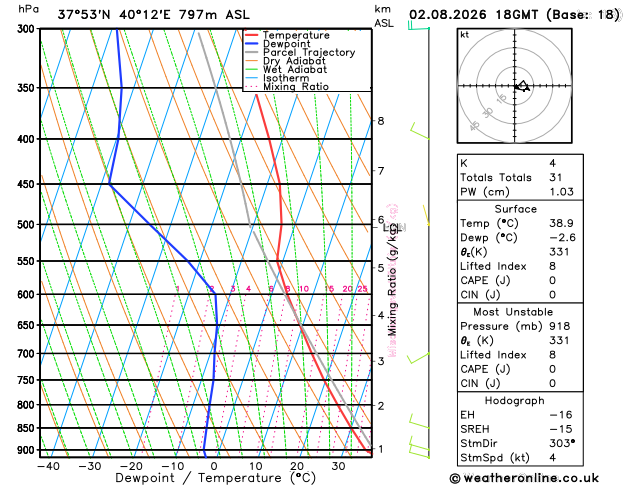Click the hodograph wind plot
The image size is (629, 486).
coord(515,86)
